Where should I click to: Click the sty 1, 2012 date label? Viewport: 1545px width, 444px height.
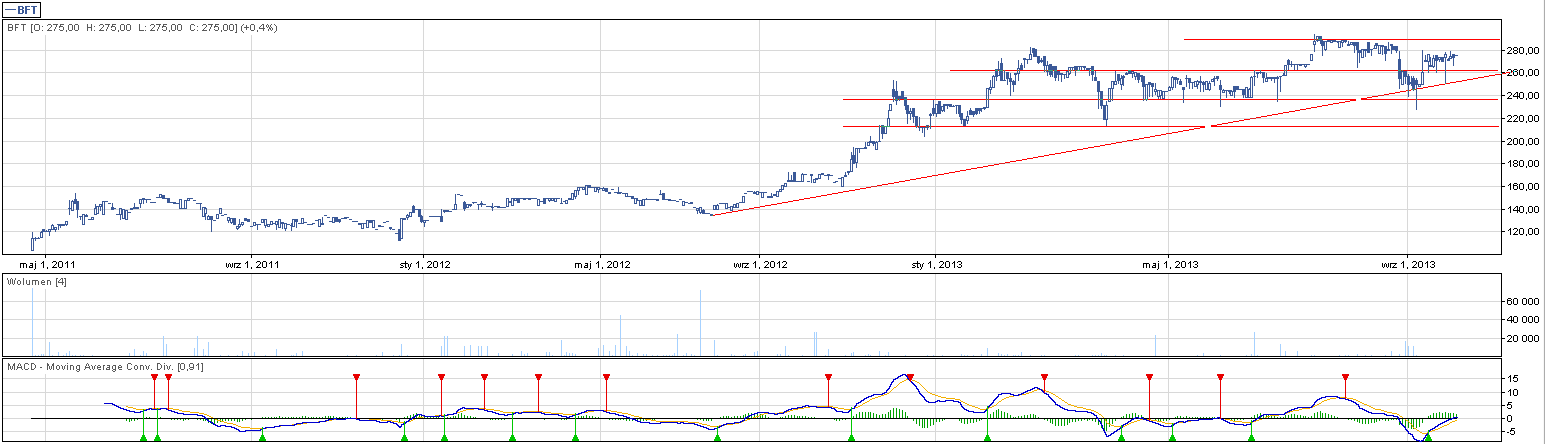point(427,265)
